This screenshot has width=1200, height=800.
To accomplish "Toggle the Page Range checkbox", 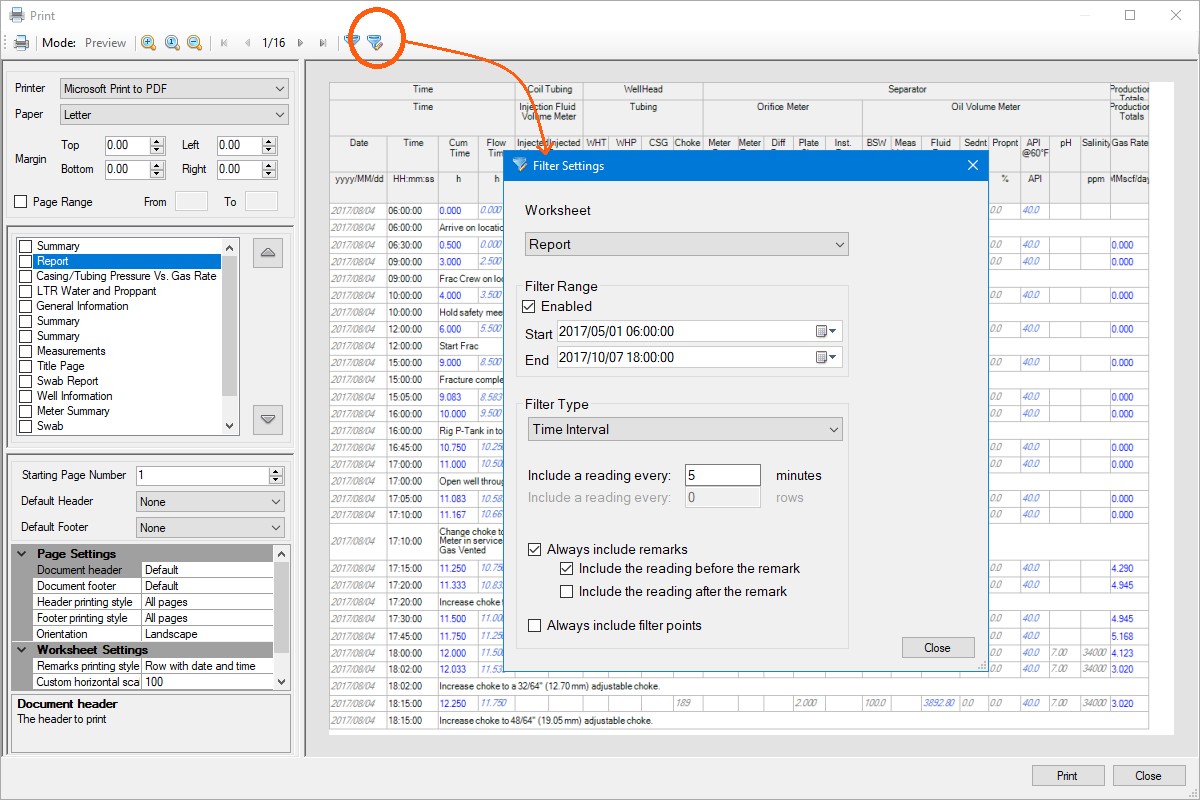I will 21,202.
